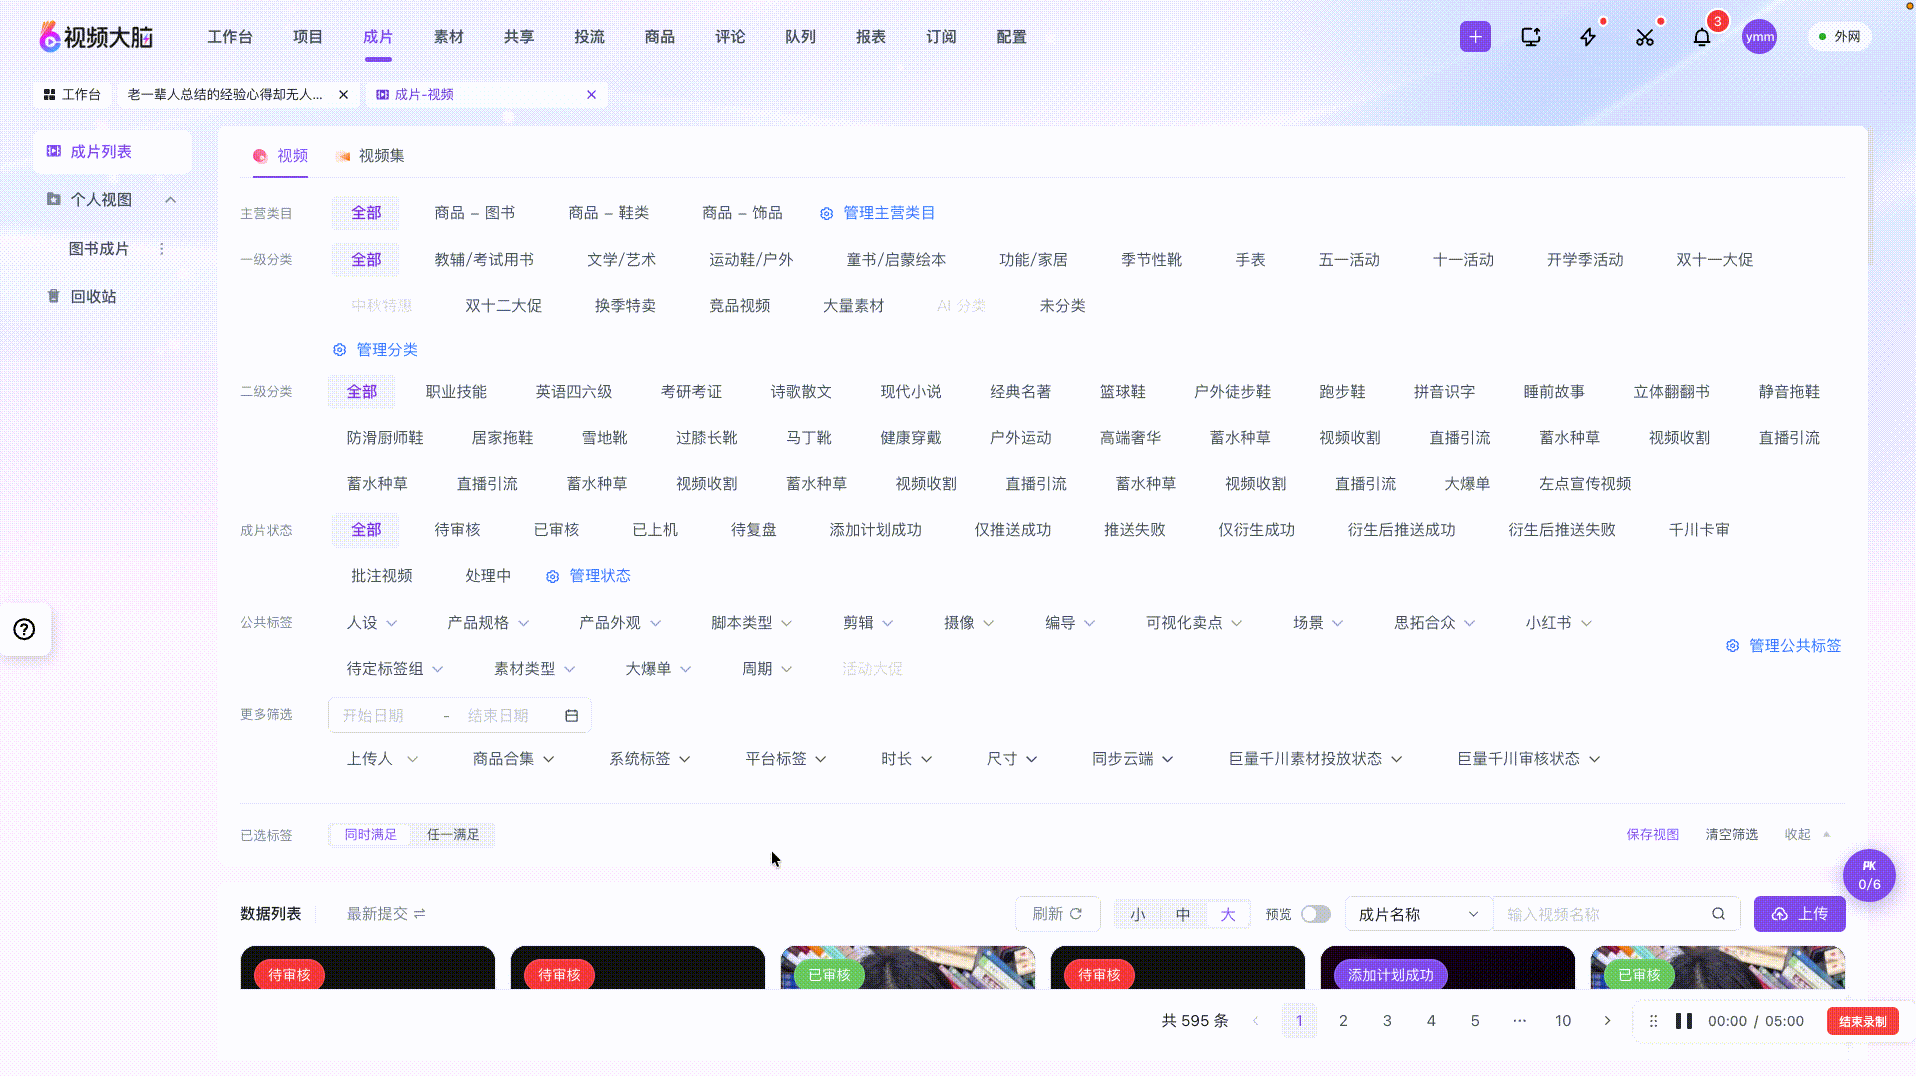This screenshot has width=1916, height=1076.
Task: Jump to page 10
Action: [1563, 1021]
